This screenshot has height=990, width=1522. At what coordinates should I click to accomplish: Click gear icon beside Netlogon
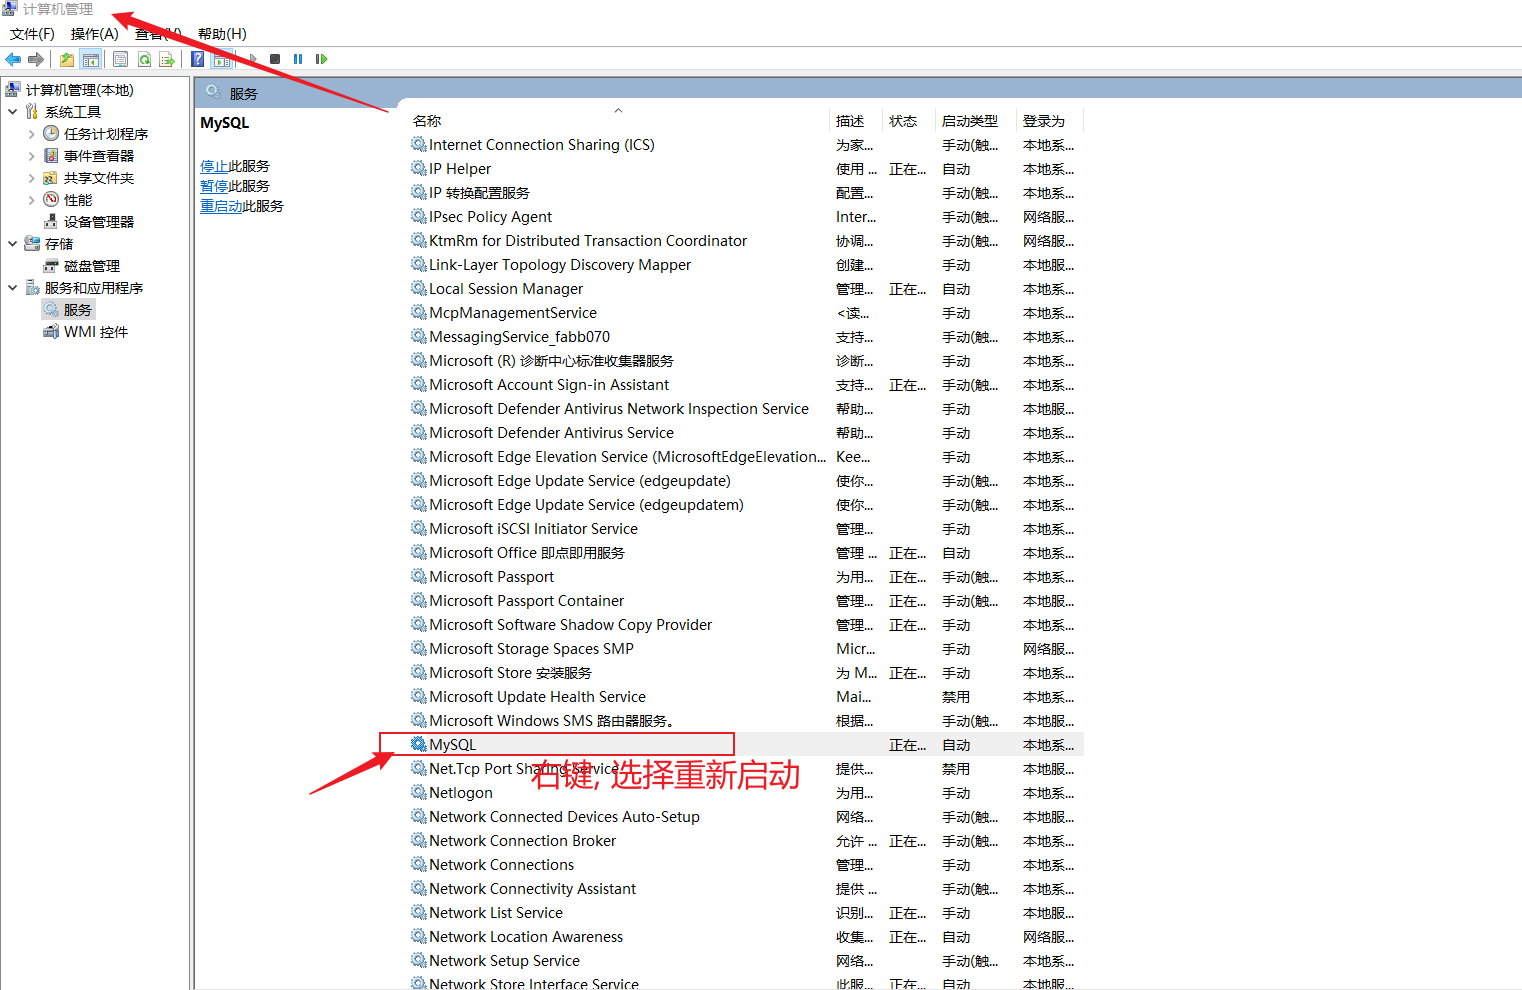[419, 792]
